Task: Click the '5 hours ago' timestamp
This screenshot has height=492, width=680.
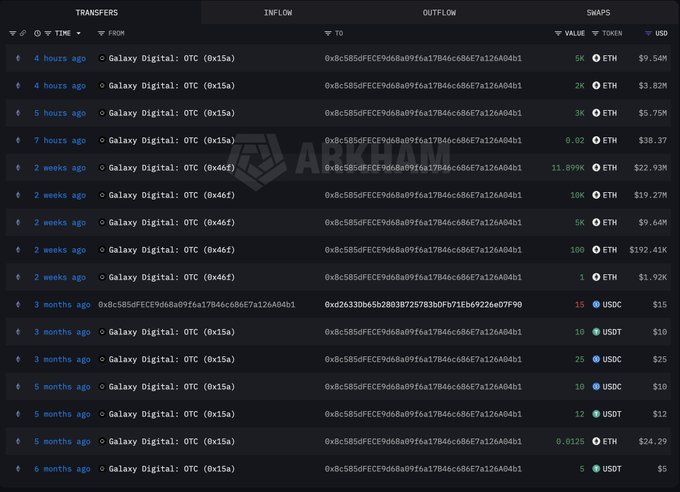Action: click(x=60, y=113)
